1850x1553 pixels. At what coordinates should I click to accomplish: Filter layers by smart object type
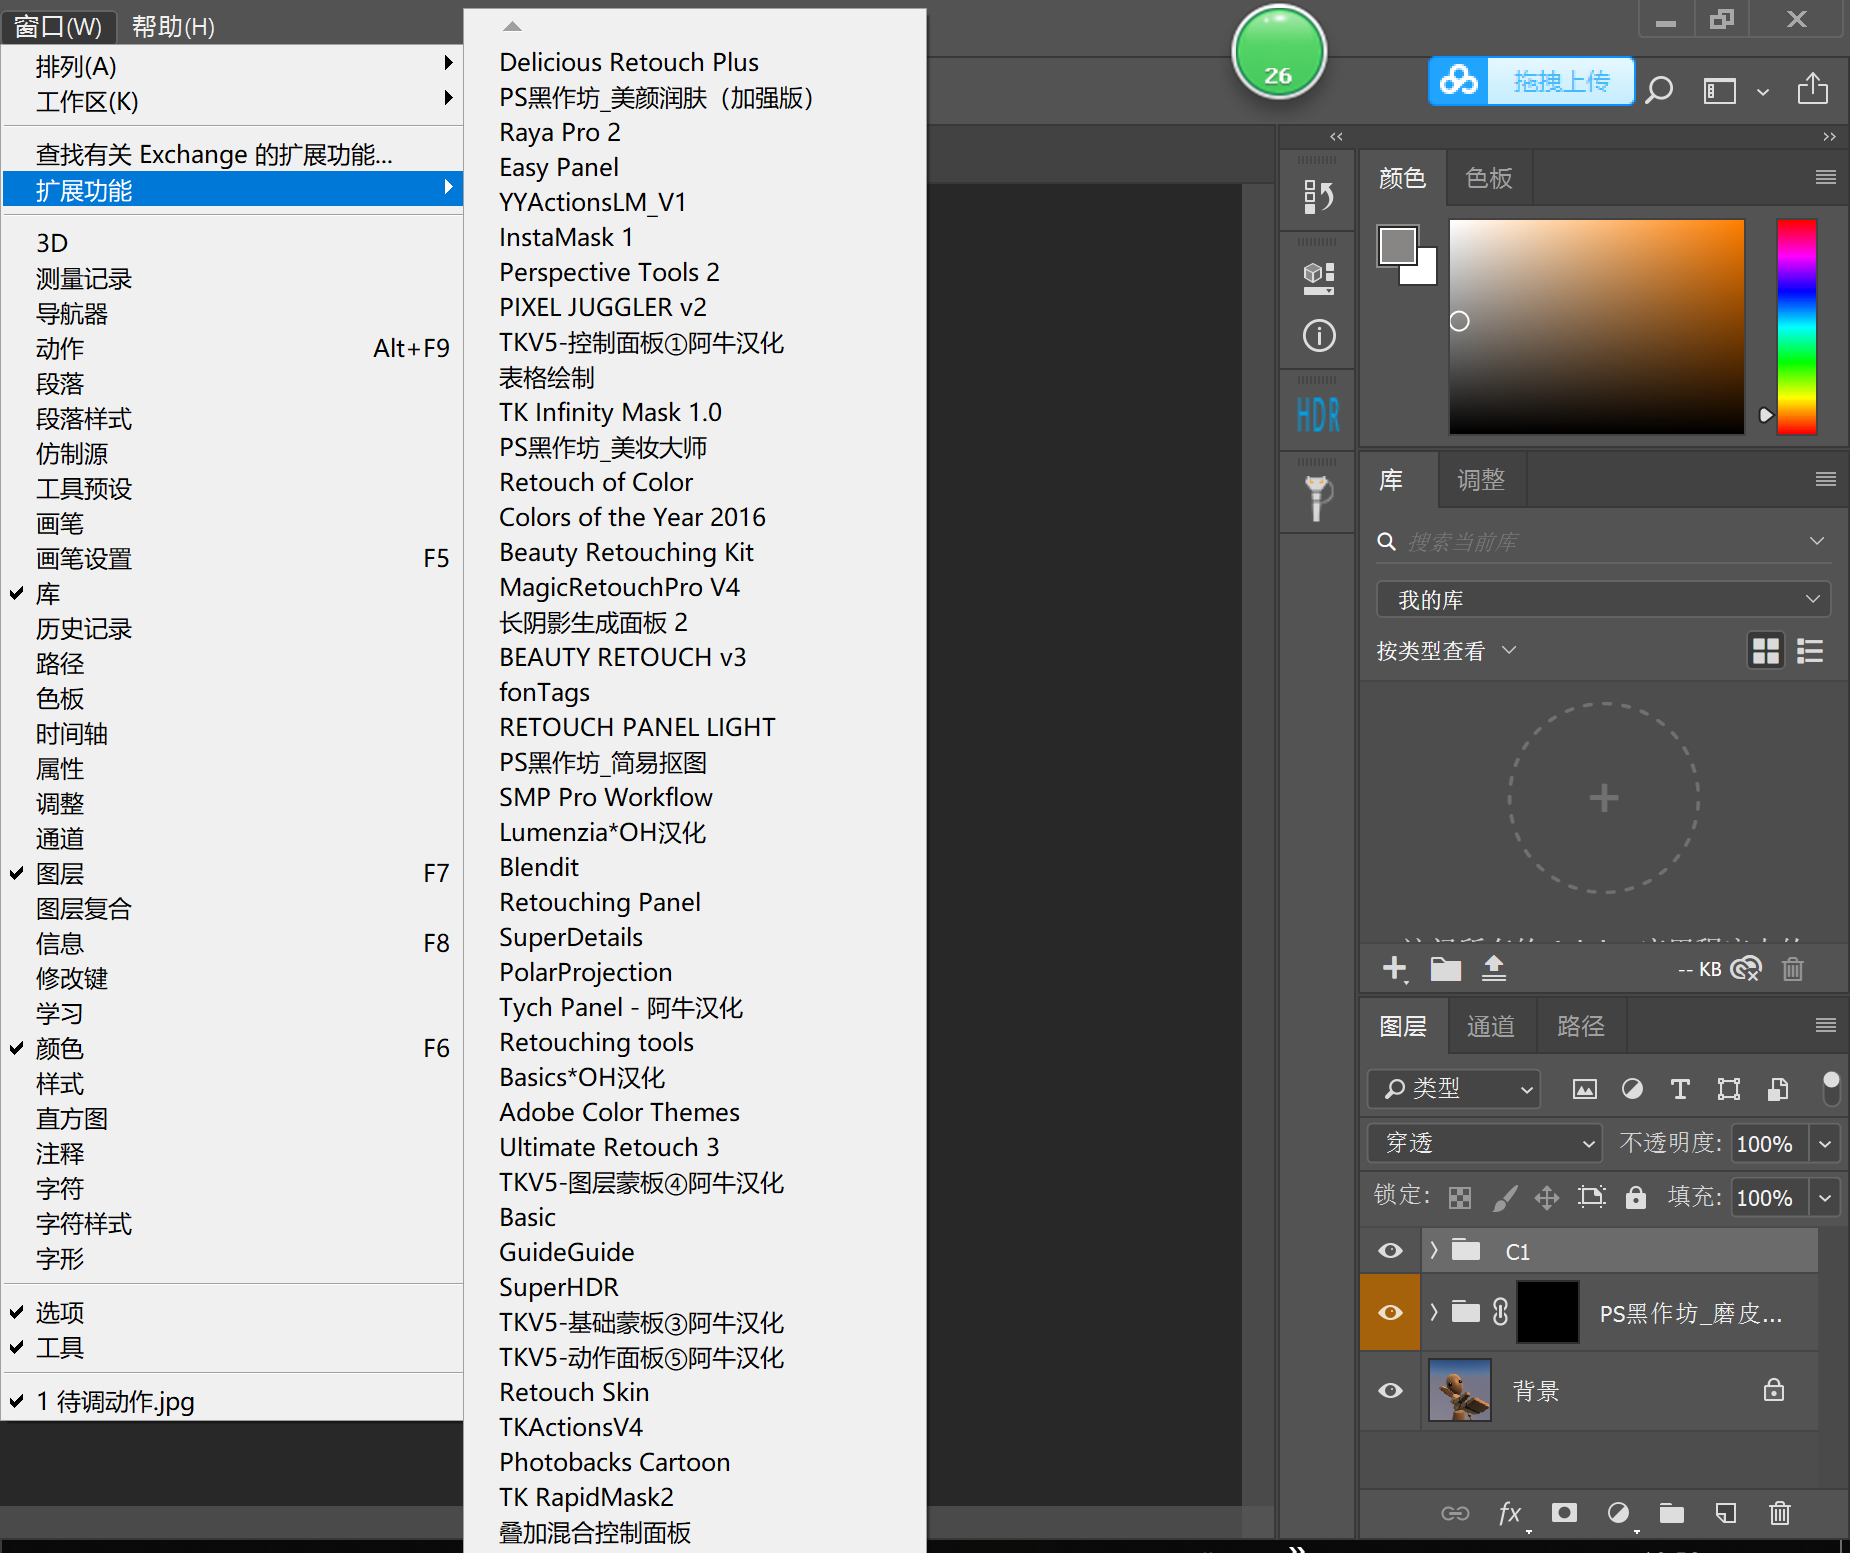pyautogui.click(x=1778, y=1089)
